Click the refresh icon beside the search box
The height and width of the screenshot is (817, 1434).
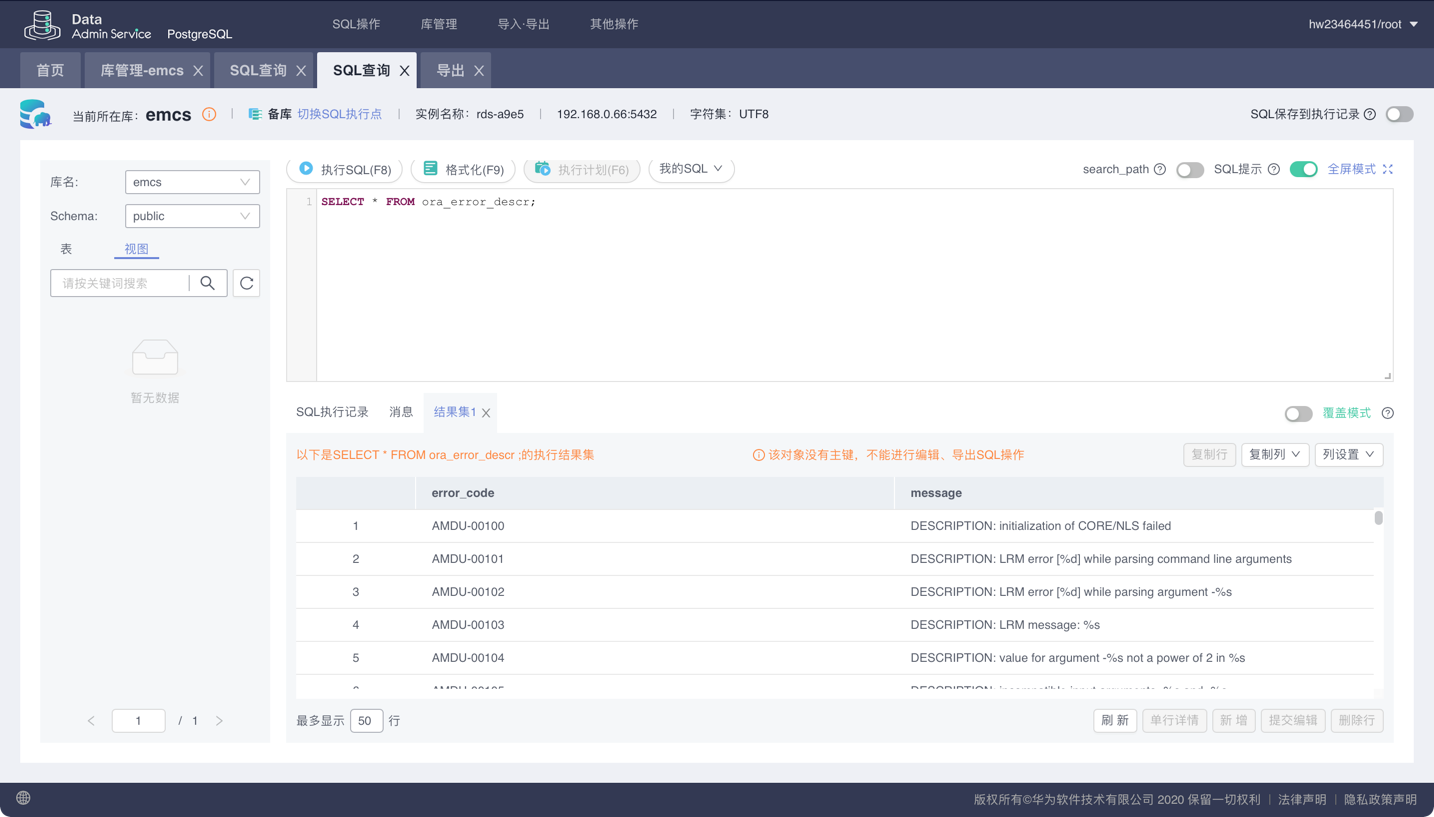pos(246,283)
